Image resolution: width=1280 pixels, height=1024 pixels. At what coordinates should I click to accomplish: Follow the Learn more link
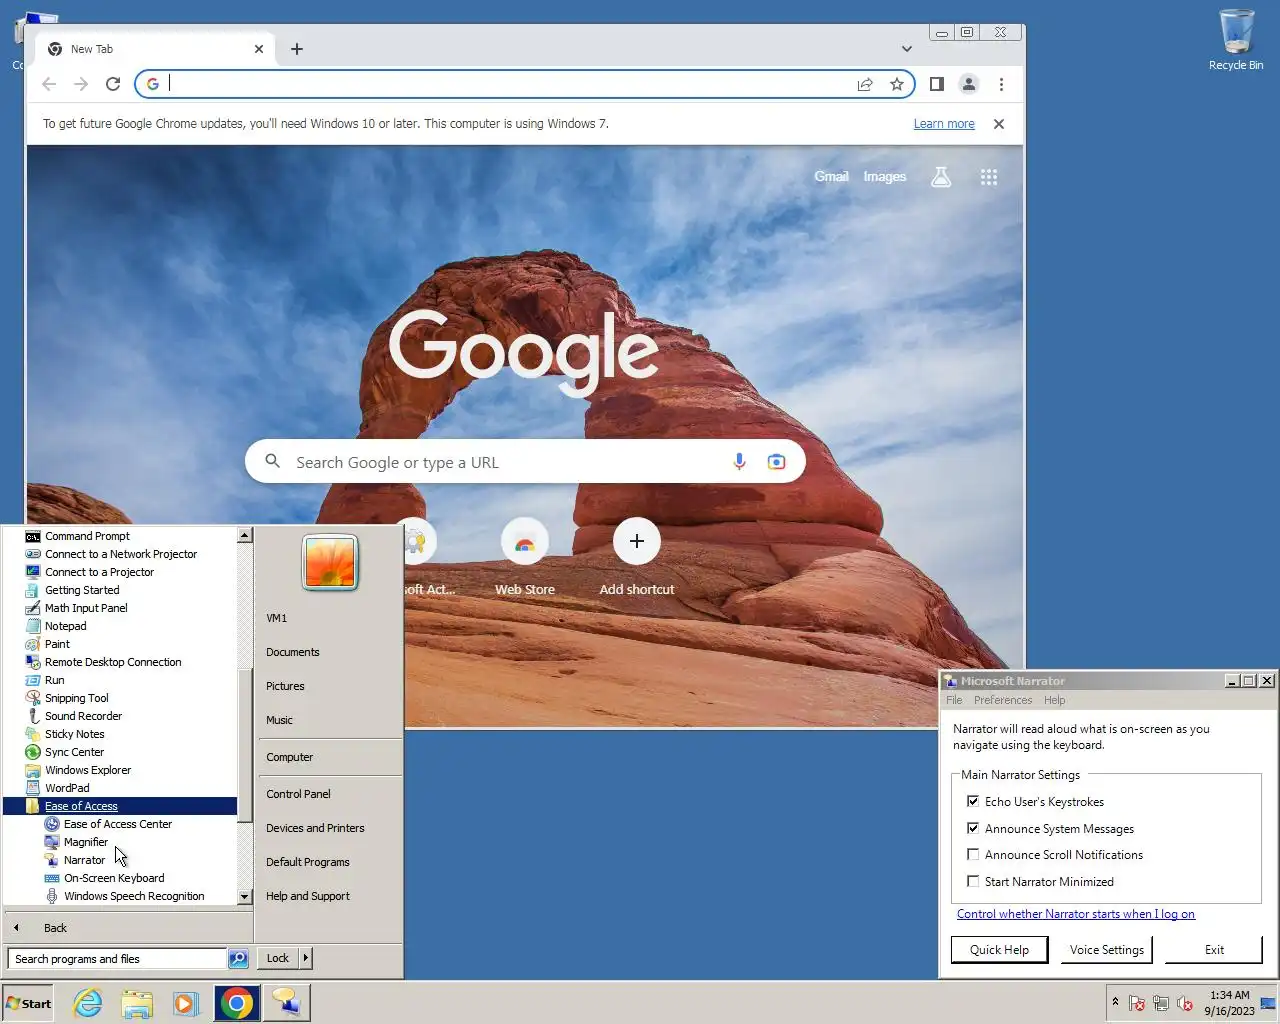click(944, 124)
